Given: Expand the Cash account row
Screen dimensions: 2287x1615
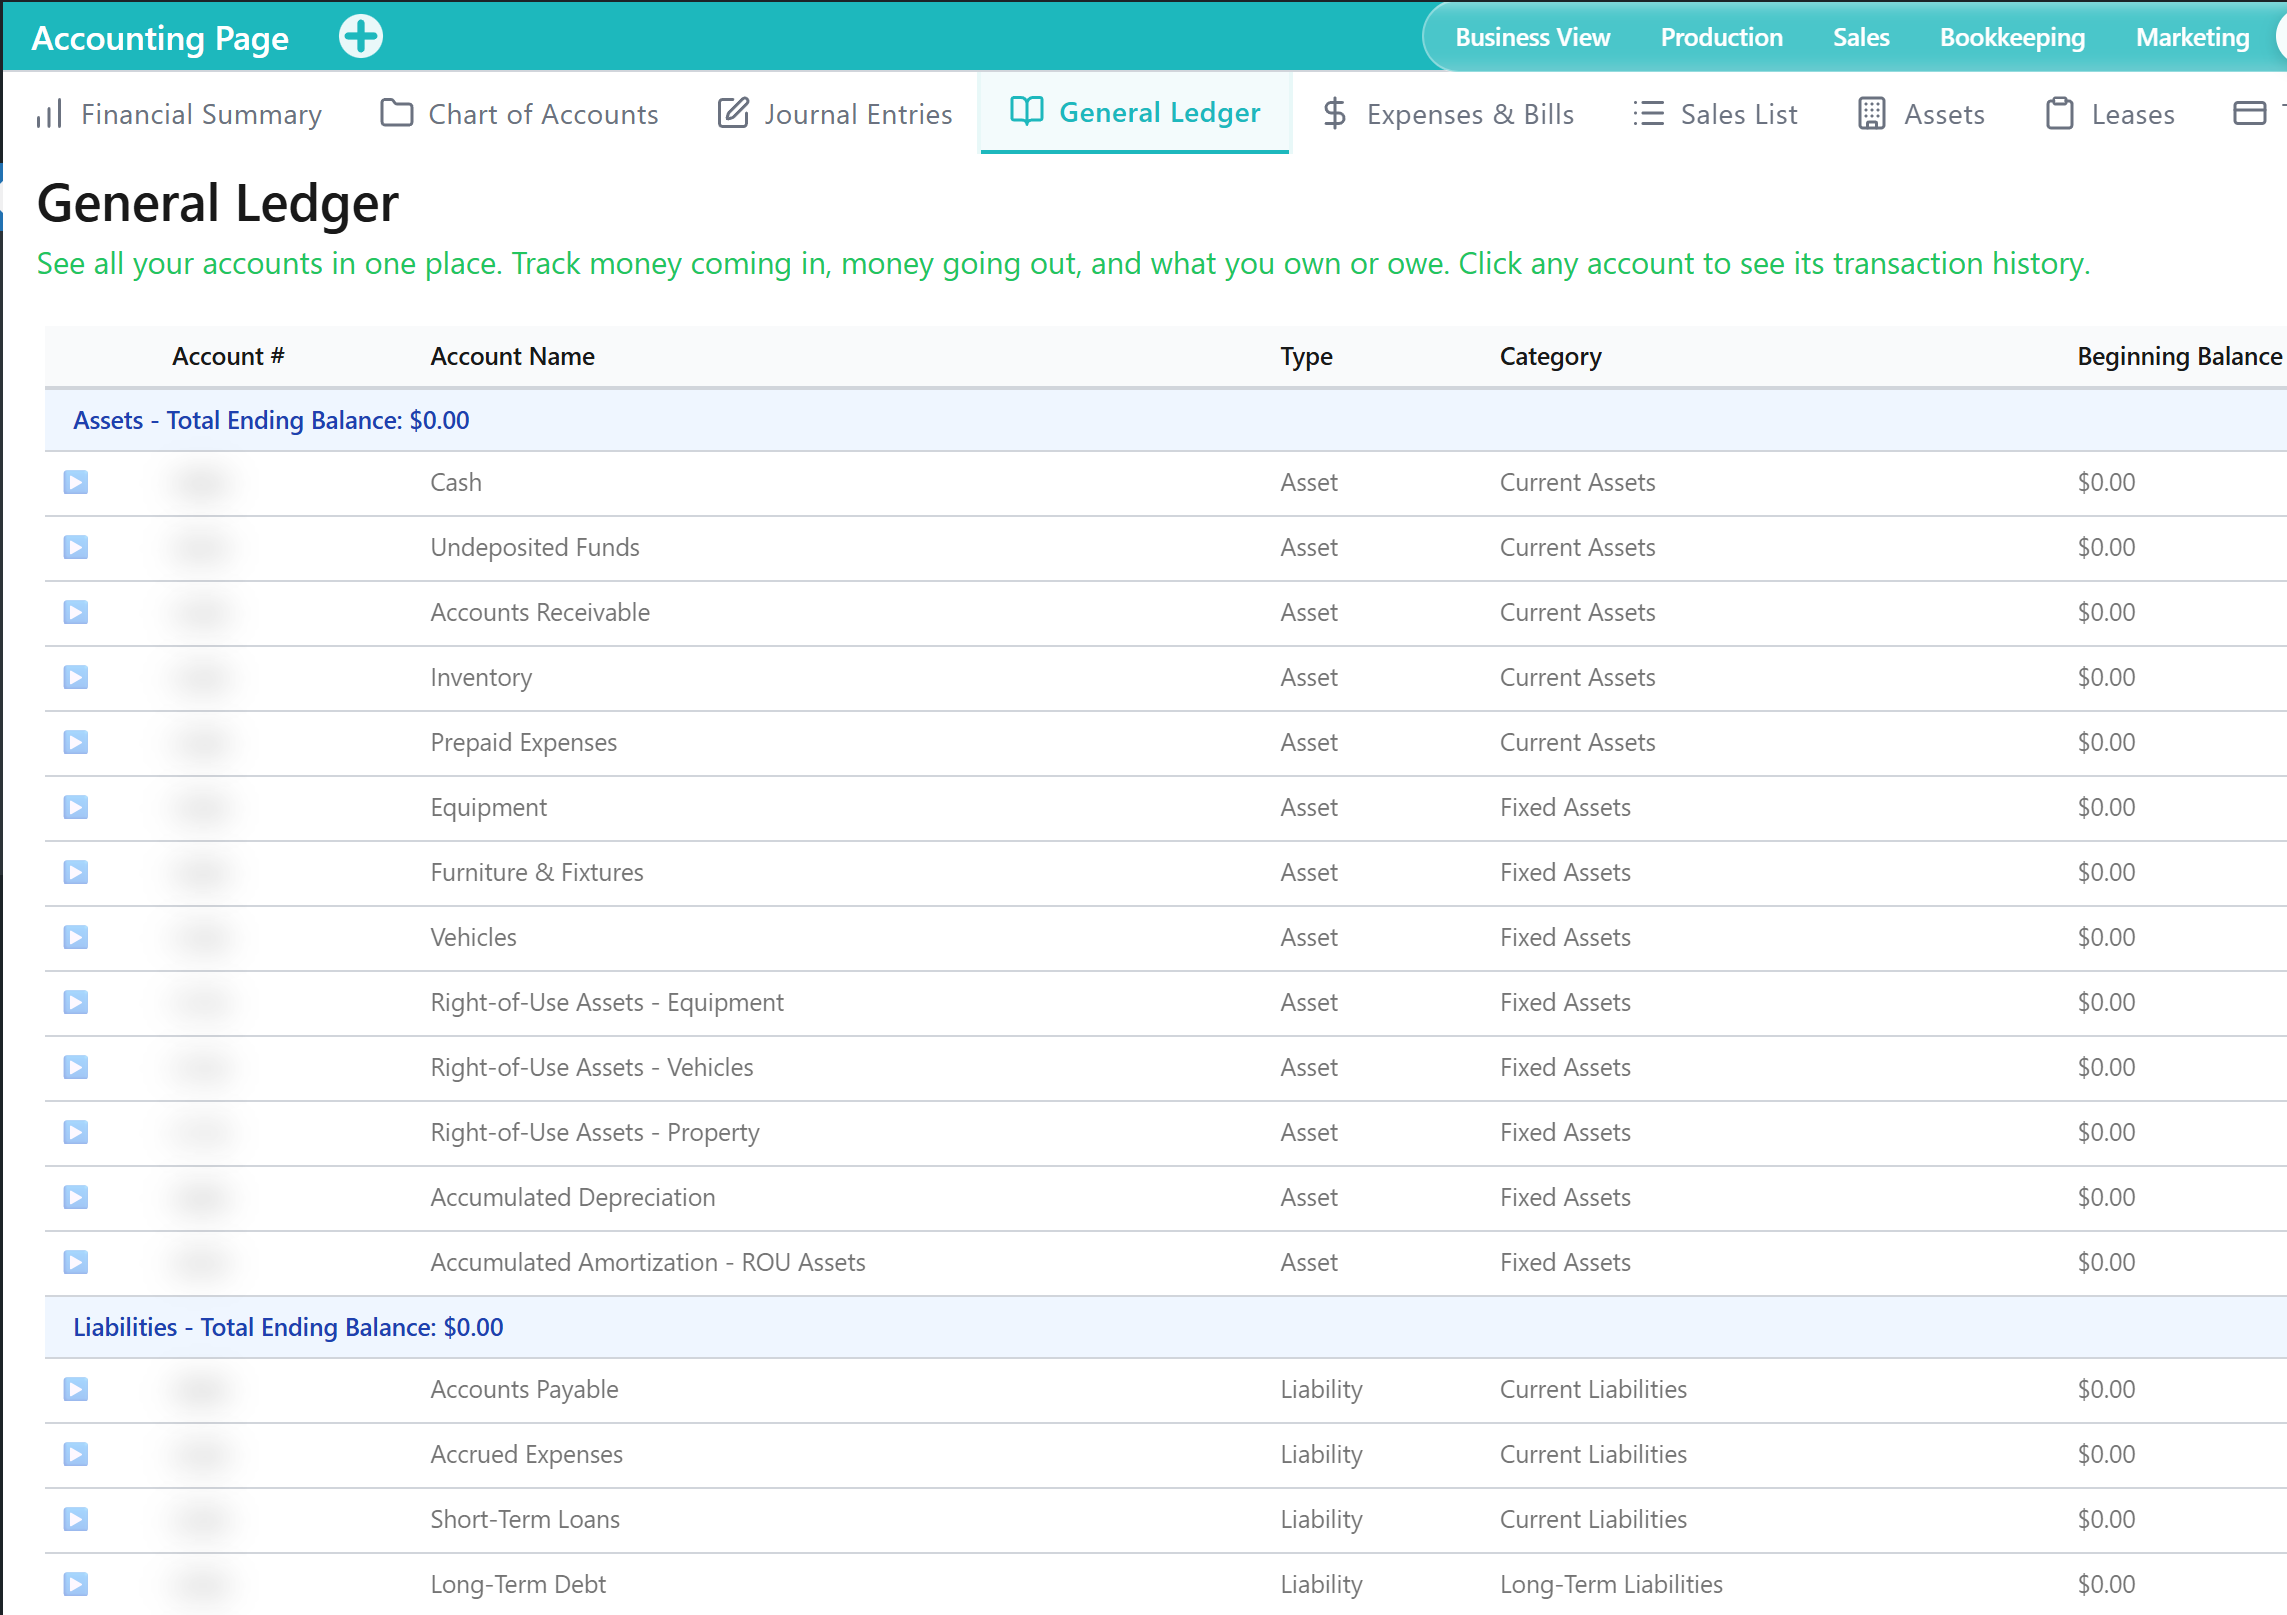Looking at the screenshot, I should 76,483.
